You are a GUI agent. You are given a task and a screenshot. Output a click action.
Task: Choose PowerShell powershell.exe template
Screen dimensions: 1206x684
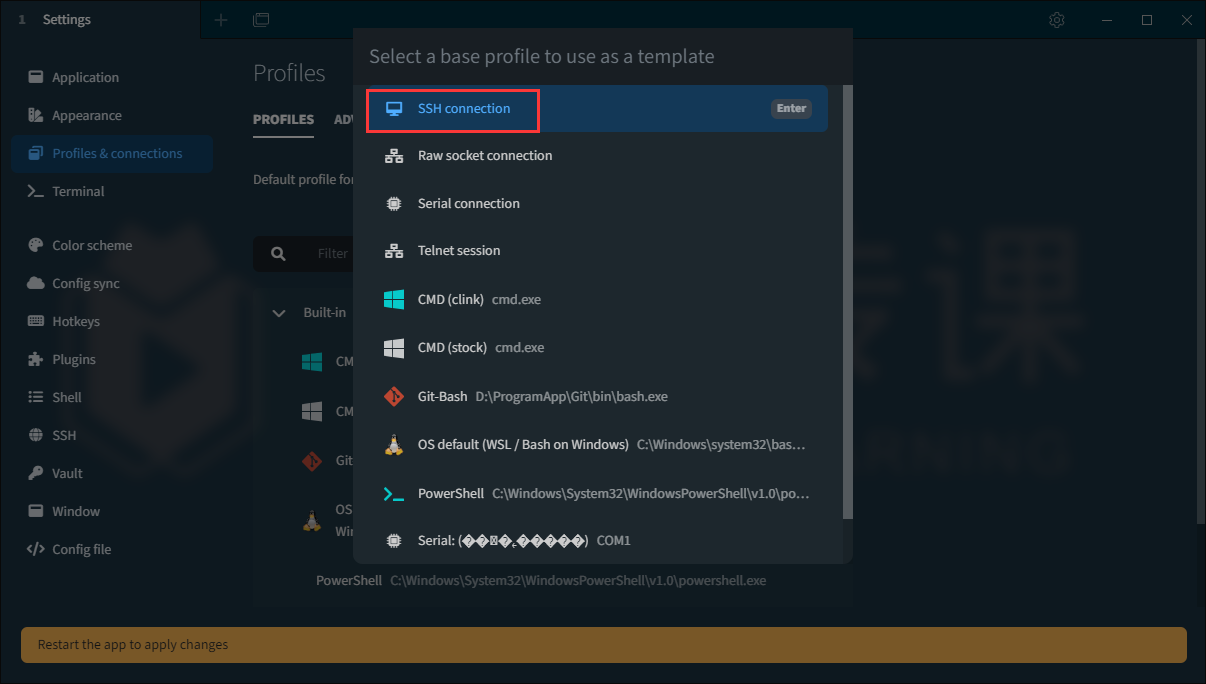(x=597, y=493)
